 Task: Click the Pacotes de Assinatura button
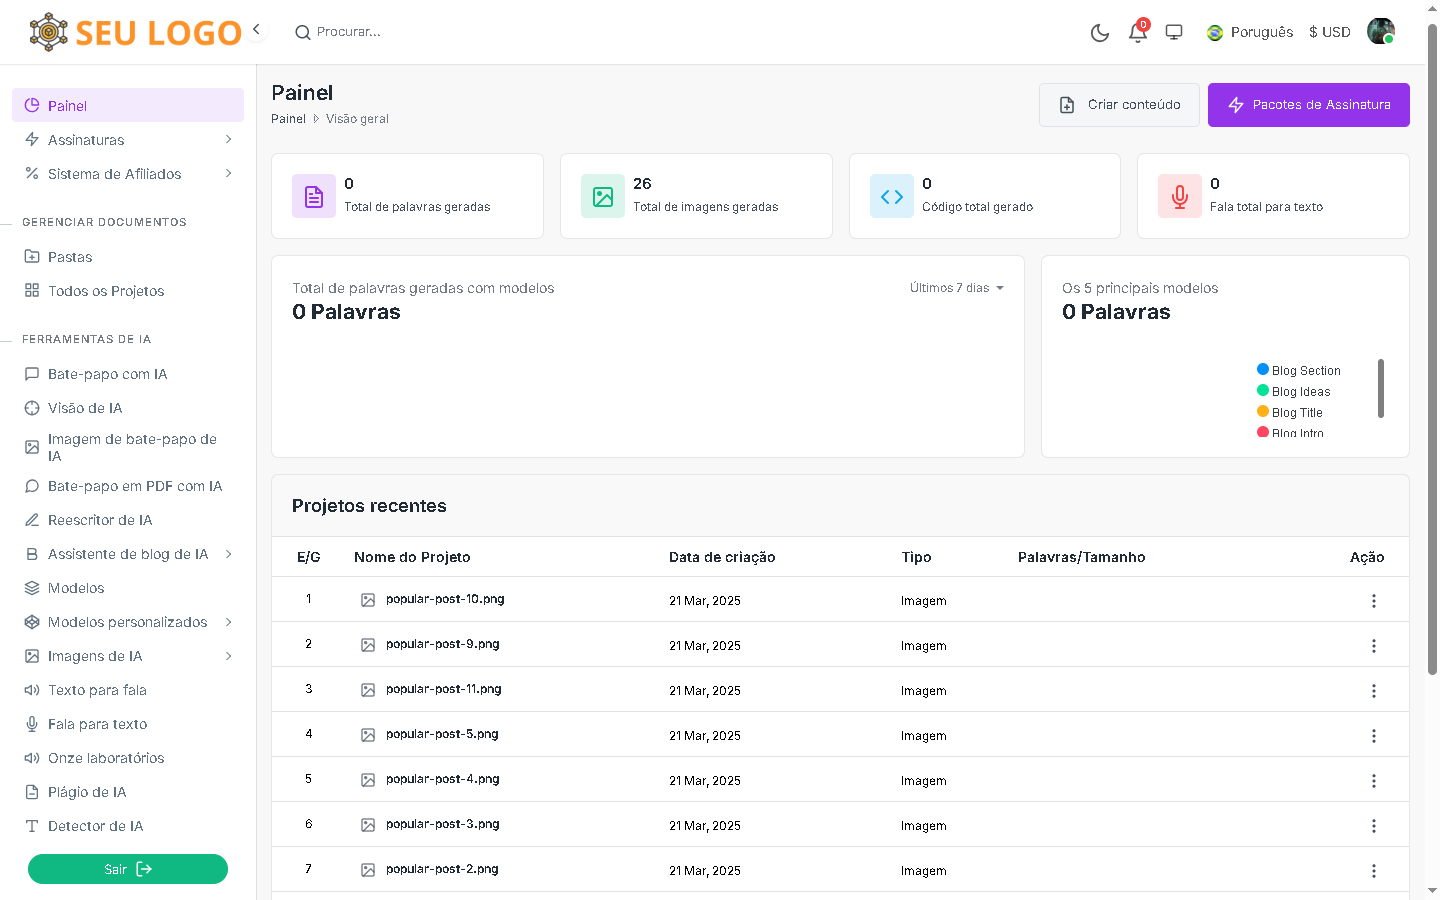pos(1308,105)
